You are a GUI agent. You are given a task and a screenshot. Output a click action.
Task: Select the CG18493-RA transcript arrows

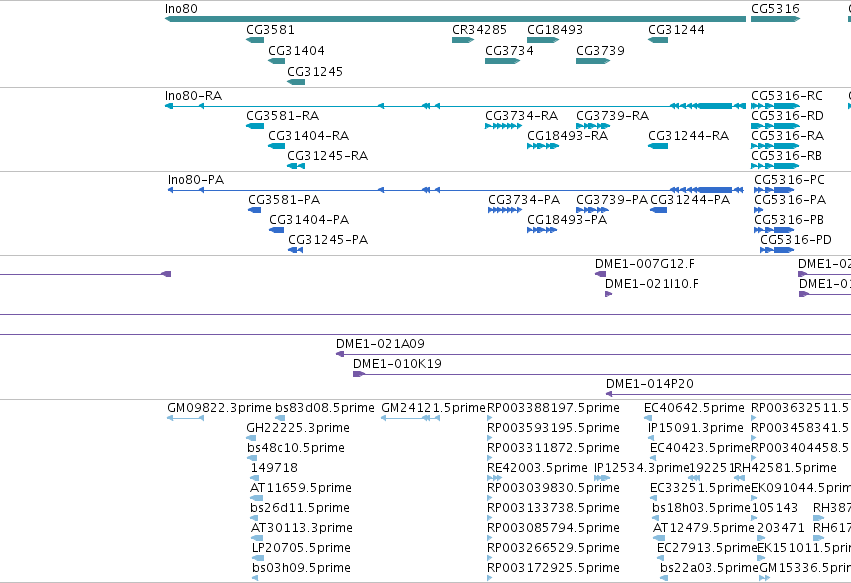(x=543, y=146)
